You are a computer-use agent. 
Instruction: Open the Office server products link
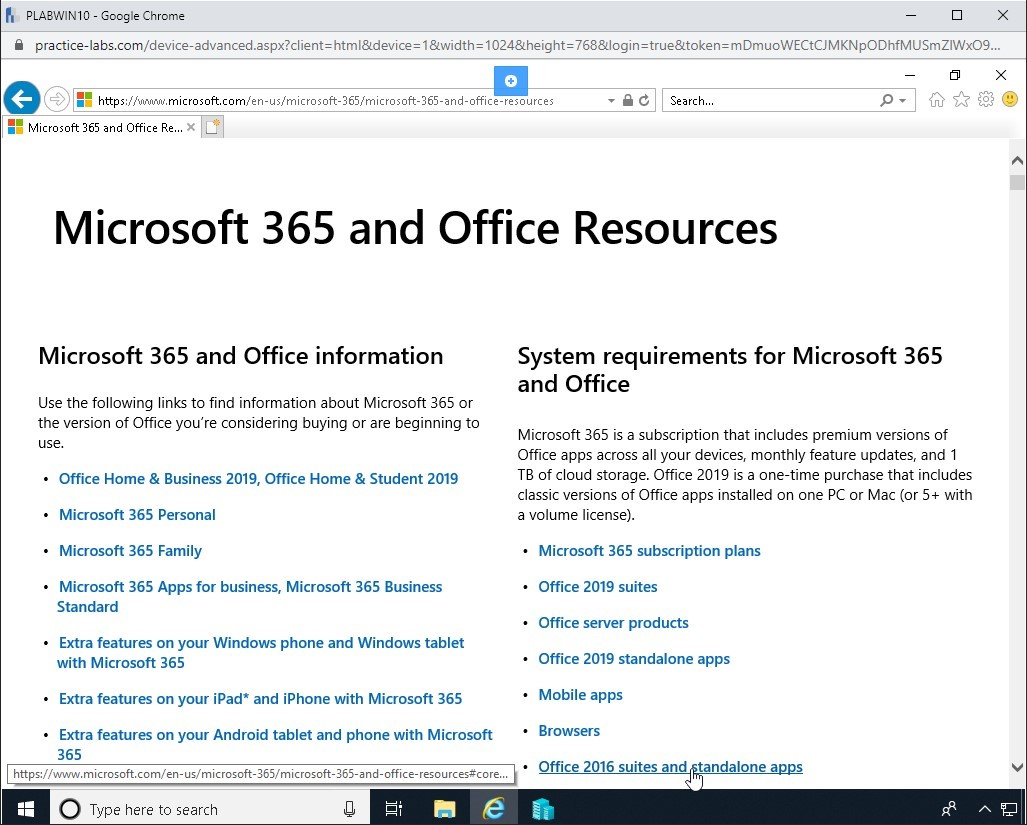click(x=613, y=623)
